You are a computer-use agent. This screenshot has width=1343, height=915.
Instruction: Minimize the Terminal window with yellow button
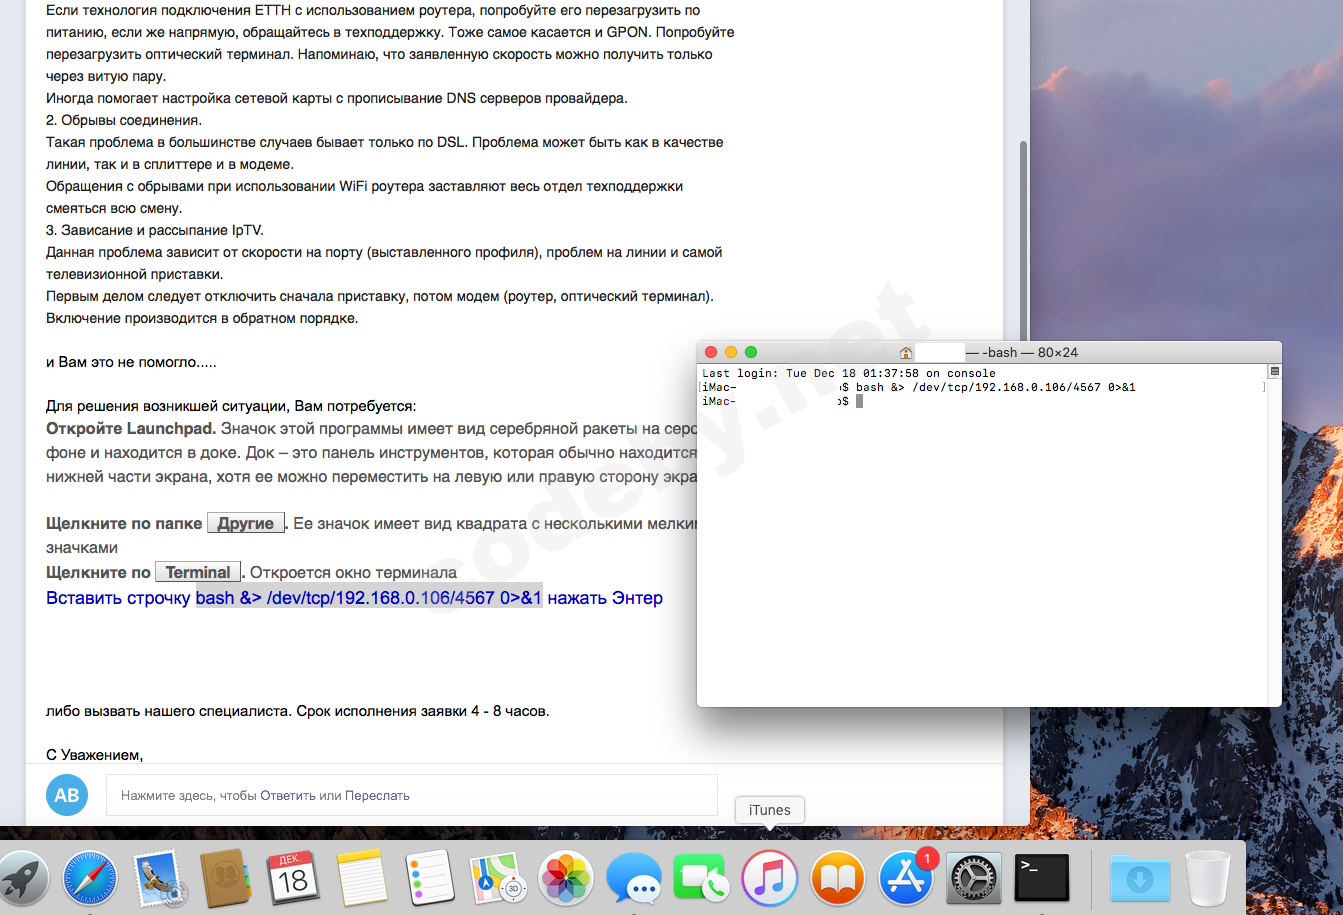pyautogui.click(x=731, y=353)
